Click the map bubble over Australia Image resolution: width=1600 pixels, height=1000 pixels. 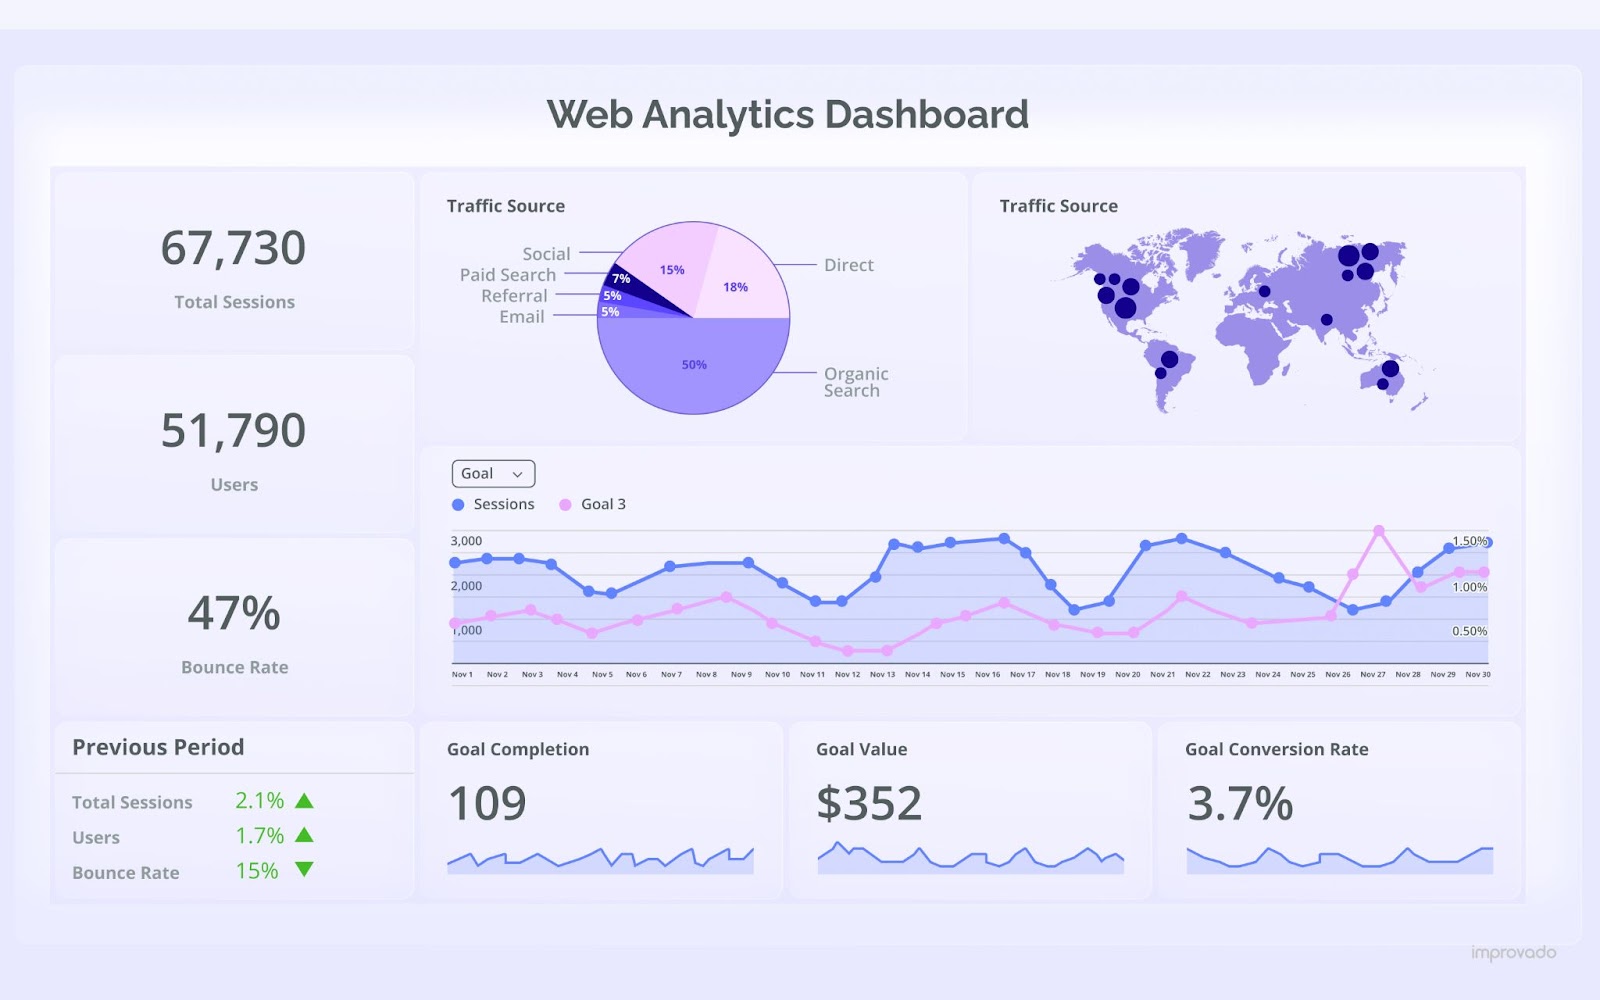[x=1390, y=368]
